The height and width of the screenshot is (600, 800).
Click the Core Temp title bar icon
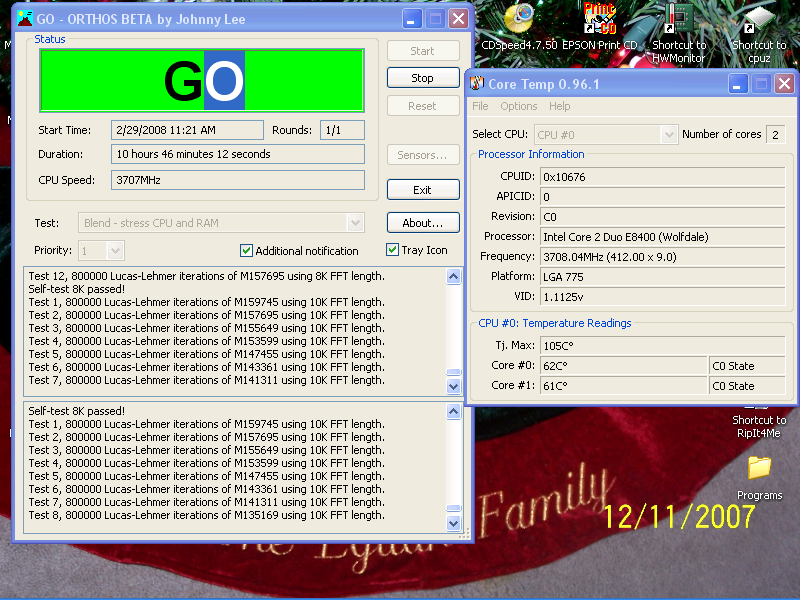point(477,83)
